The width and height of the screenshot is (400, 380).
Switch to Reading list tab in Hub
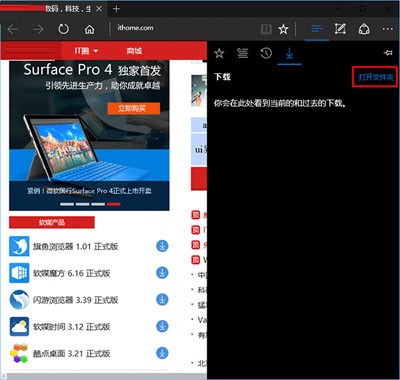coord(243,53)
